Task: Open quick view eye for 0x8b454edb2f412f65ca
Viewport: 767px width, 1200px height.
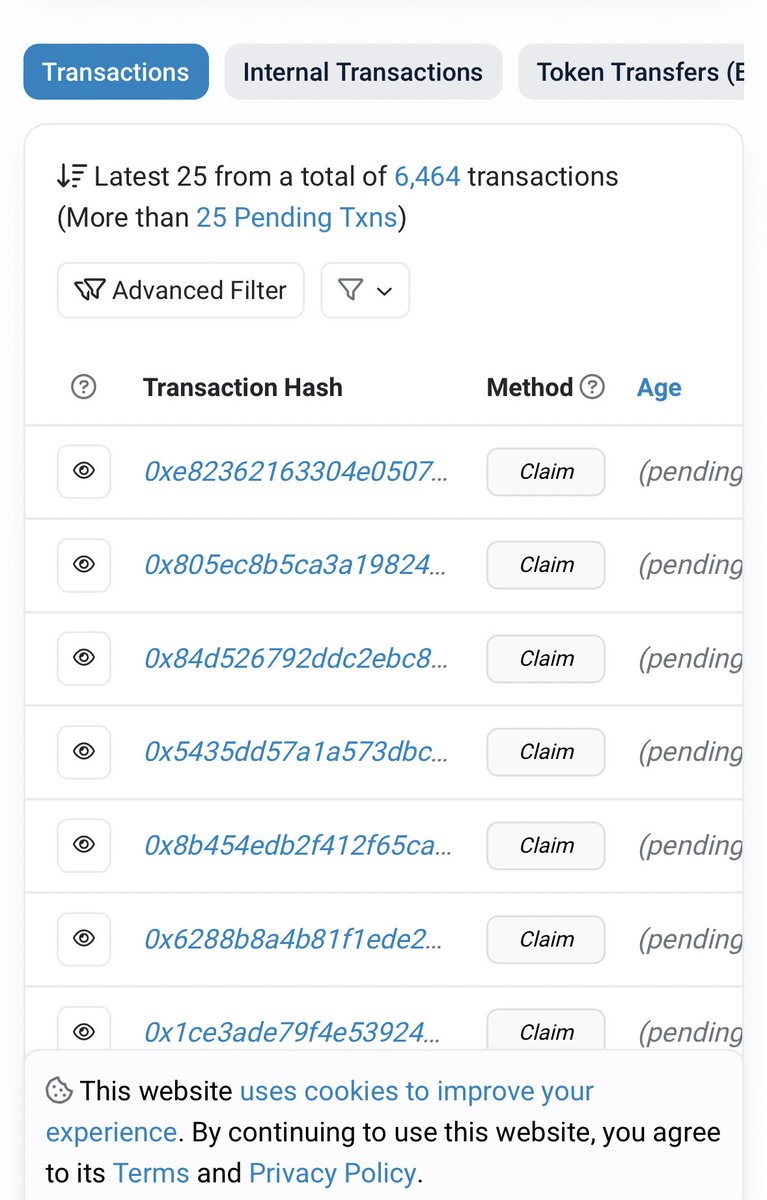Action: coord(84,846)
